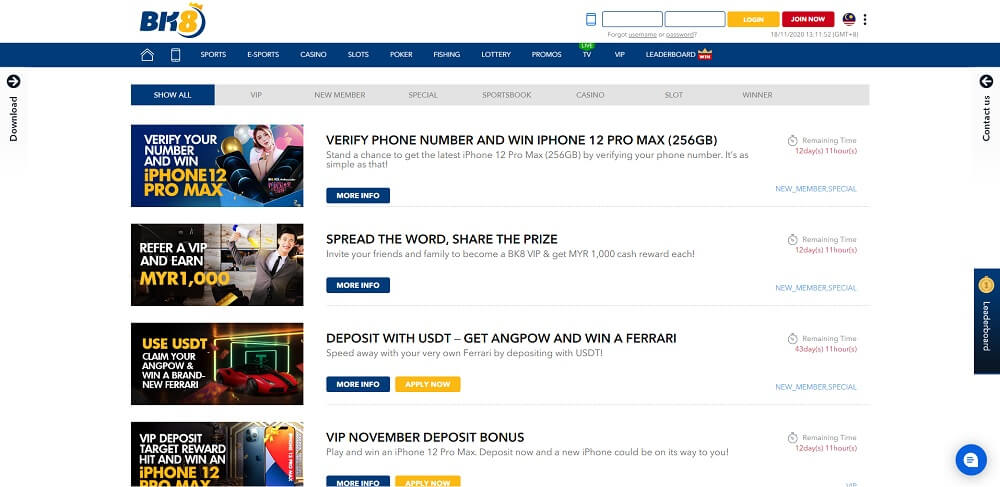Open the Sports menu
1000x487 pixels.
coord(213,55)
